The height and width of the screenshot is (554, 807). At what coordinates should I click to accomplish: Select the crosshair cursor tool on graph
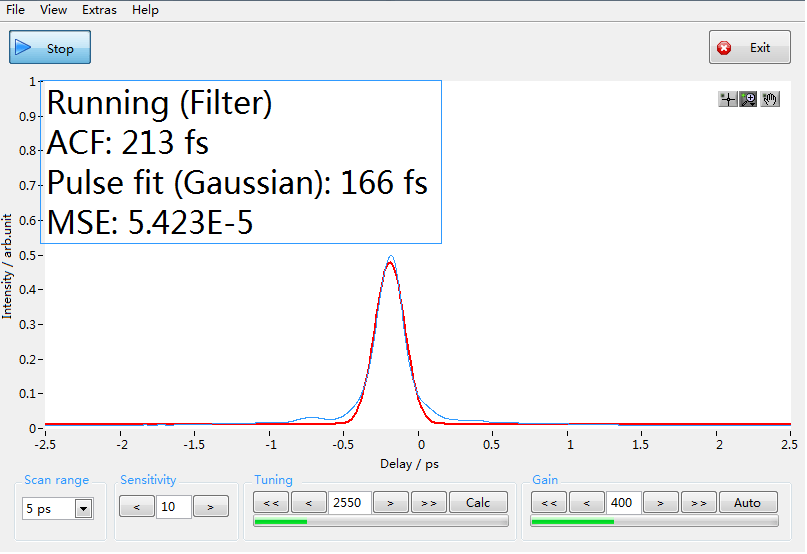[x=728, y=99]
